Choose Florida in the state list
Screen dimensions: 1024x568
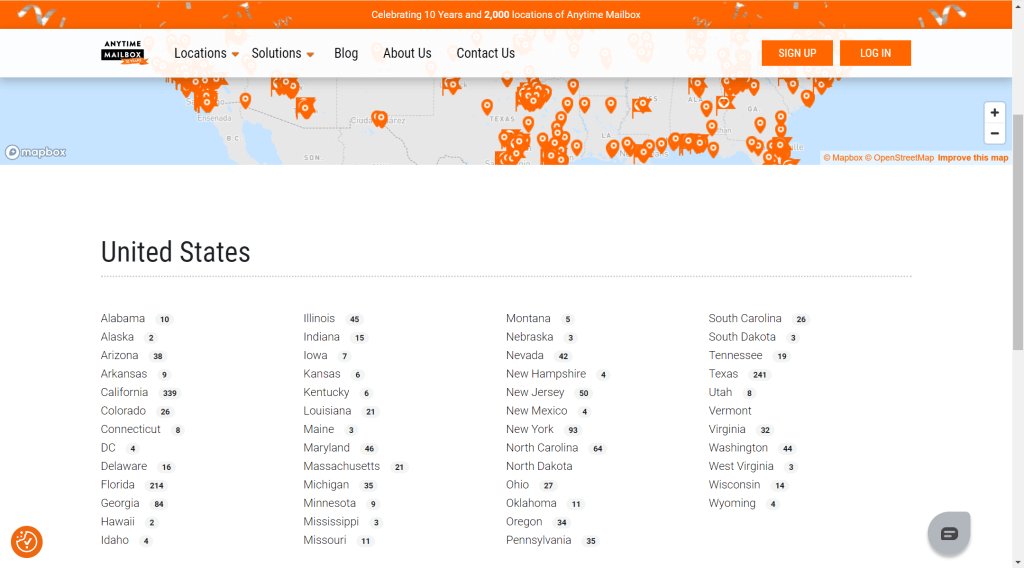tap(118, 485)
